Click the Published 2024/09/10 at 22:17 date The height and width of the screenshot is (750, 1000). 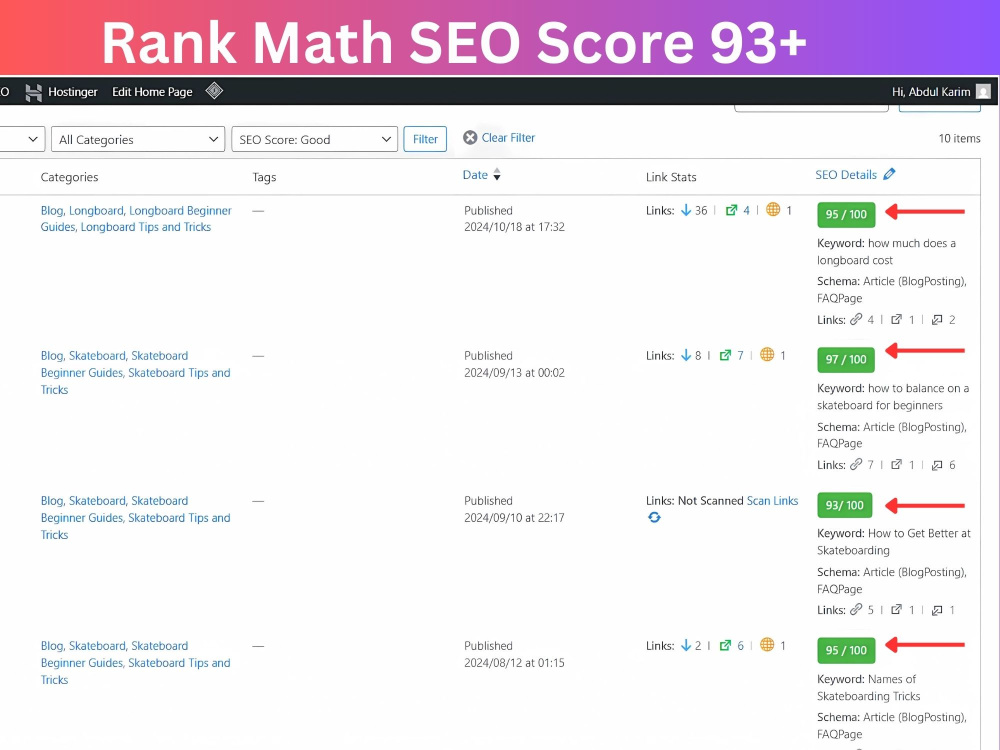(x=514, y=509)
